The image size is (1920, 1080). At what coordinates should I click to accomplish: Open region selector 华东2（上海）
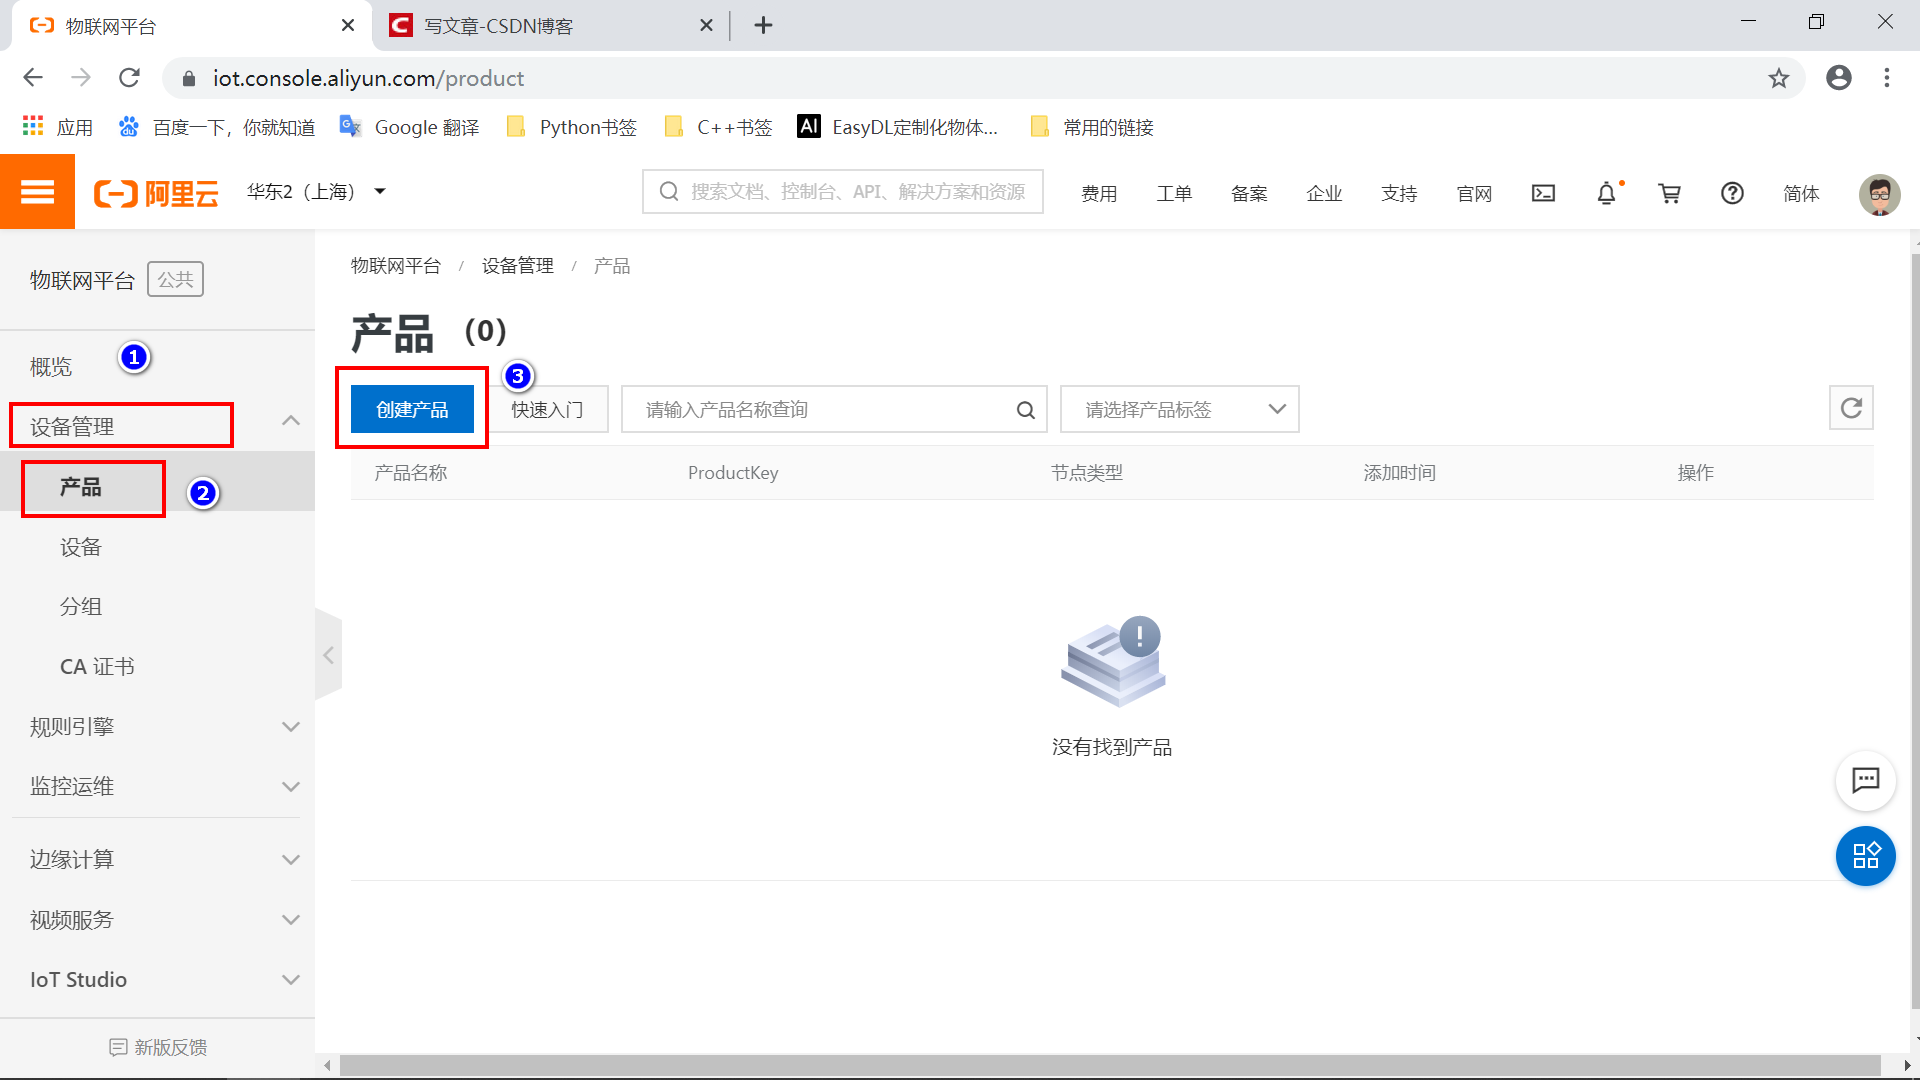316,192
